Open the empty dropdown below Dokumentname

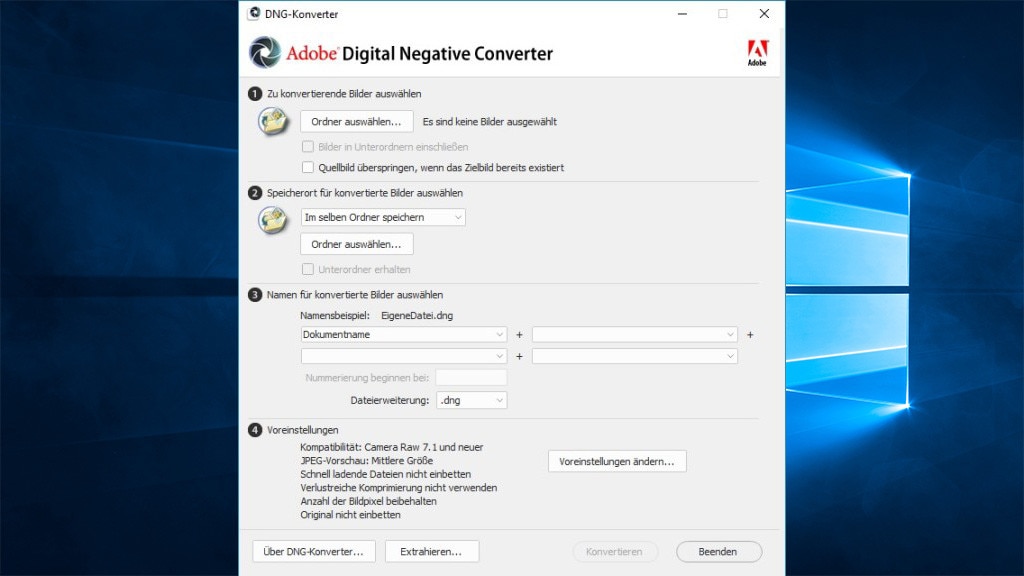tap(404, 356)
